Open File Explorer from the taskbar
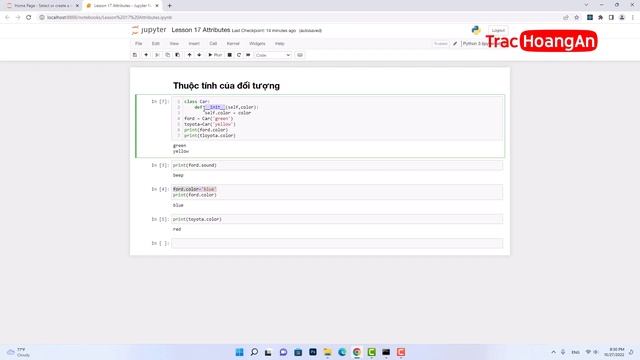The image size is (640, 360). [327, 352]
